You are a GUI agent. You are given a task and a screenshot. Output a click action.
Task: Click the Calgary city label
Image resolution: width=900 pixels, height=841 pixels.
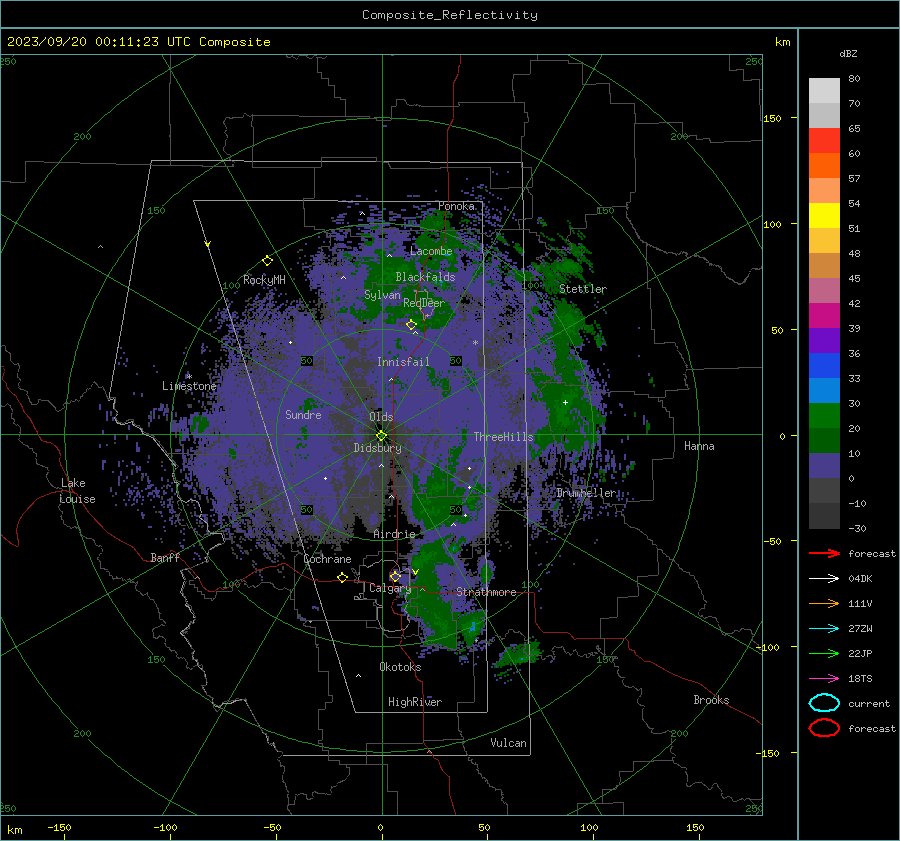pos(390,588)
